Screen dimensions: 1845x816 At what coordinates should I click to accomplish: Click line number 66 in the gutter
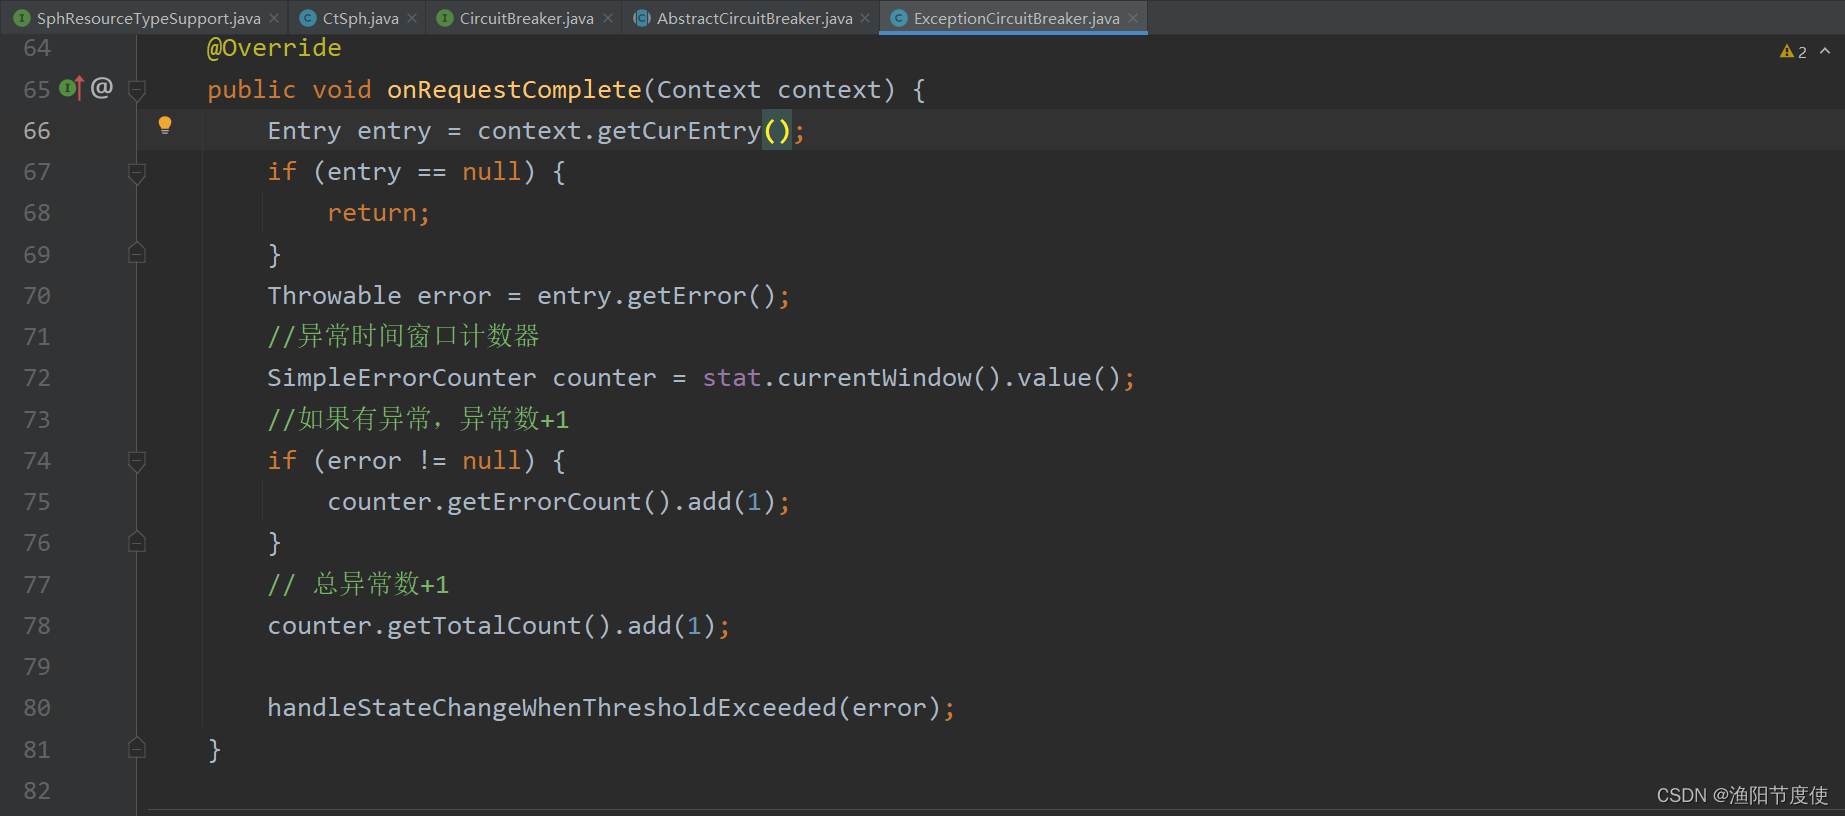point(37,131)
